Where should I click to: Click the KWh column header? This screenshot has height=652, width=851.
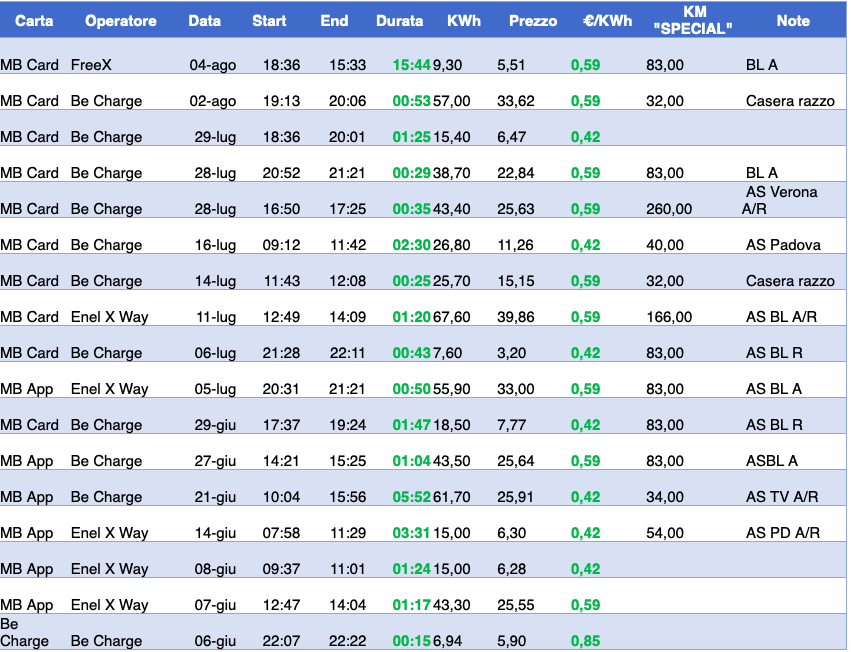click(464, 21)
